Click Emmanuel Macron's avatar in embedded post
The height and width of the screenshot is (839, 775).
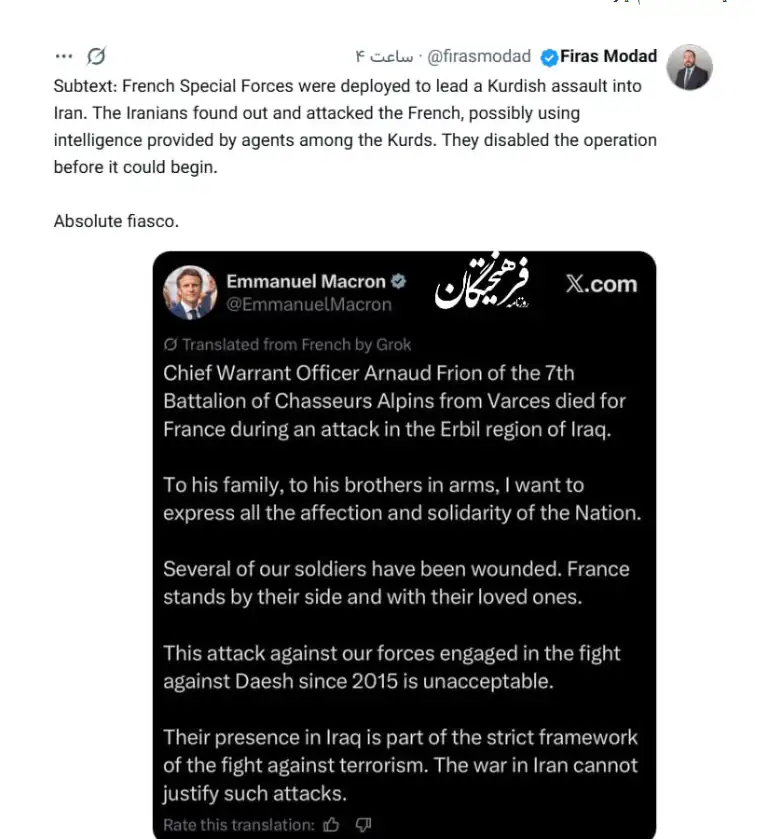tap(190, 292)
